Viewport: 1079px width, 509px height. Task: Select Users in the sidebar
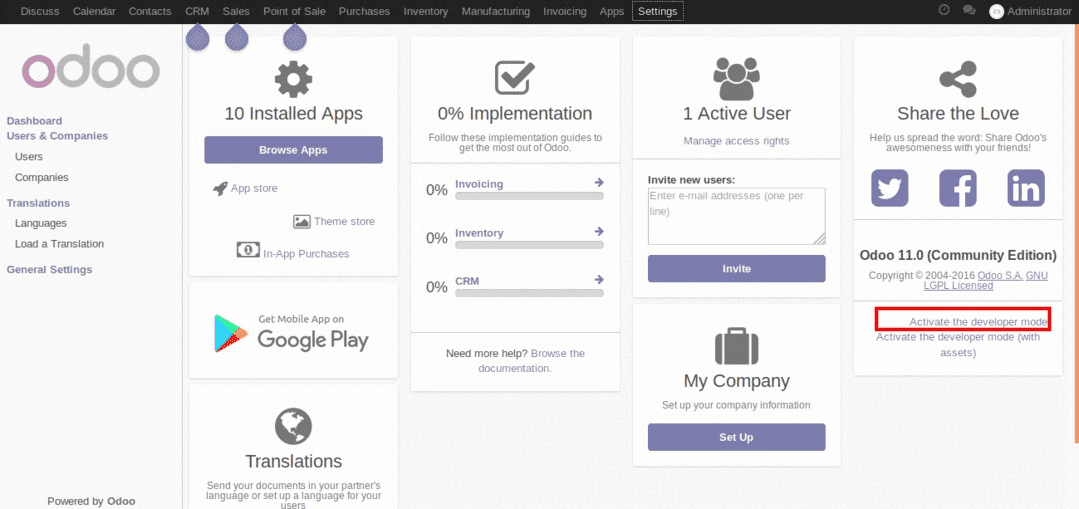29,157
